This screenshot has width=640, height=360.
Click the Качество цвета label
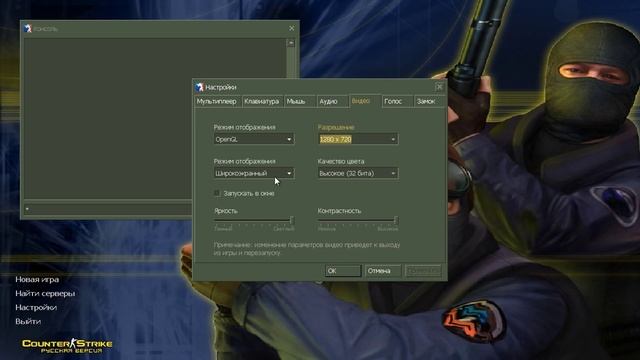coord(341,161)
